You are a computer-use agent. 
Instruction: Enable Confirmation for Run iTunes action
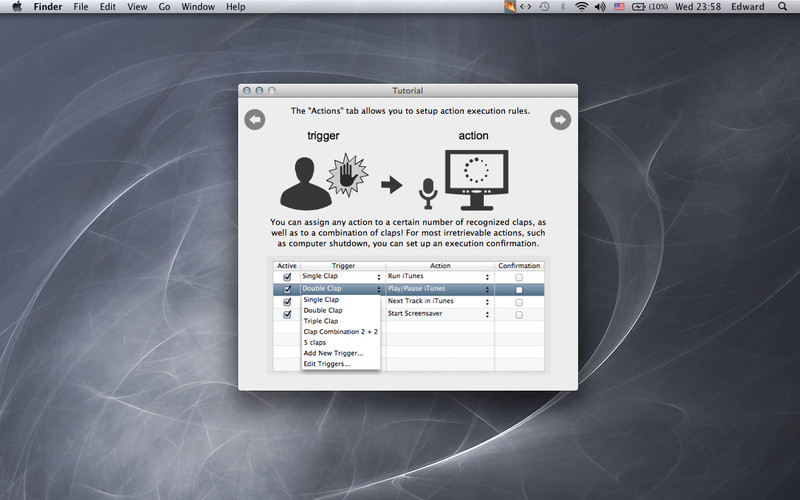tap(518, 277)
